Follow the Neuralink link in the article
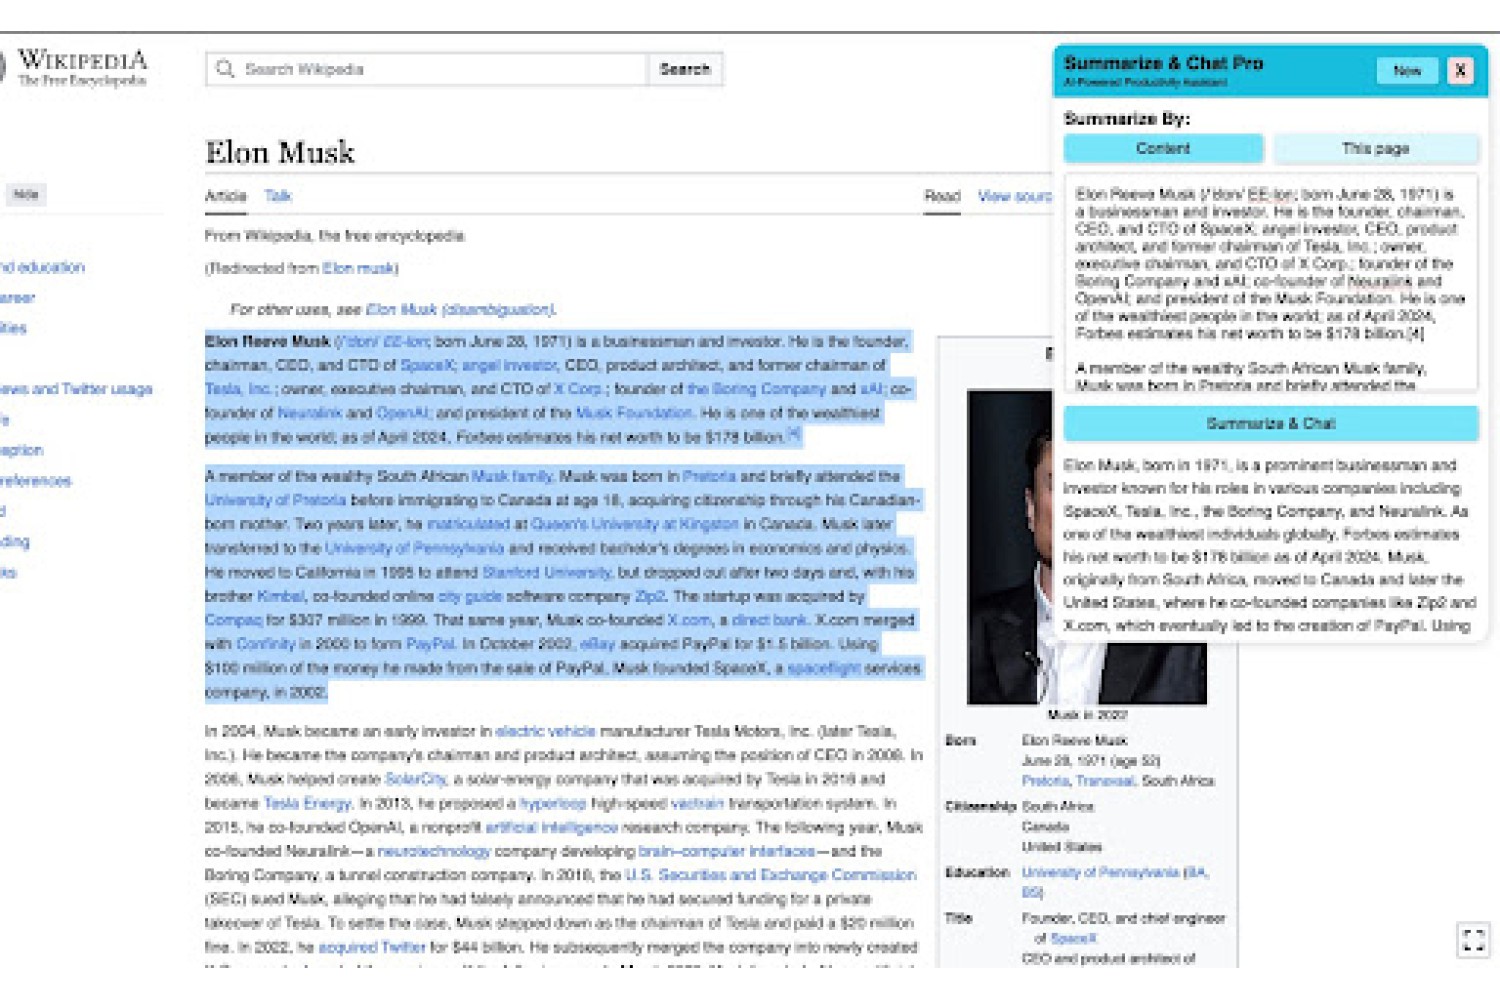The width and height of the screenshot is (1500, 1000). click(x=310, y=413)
